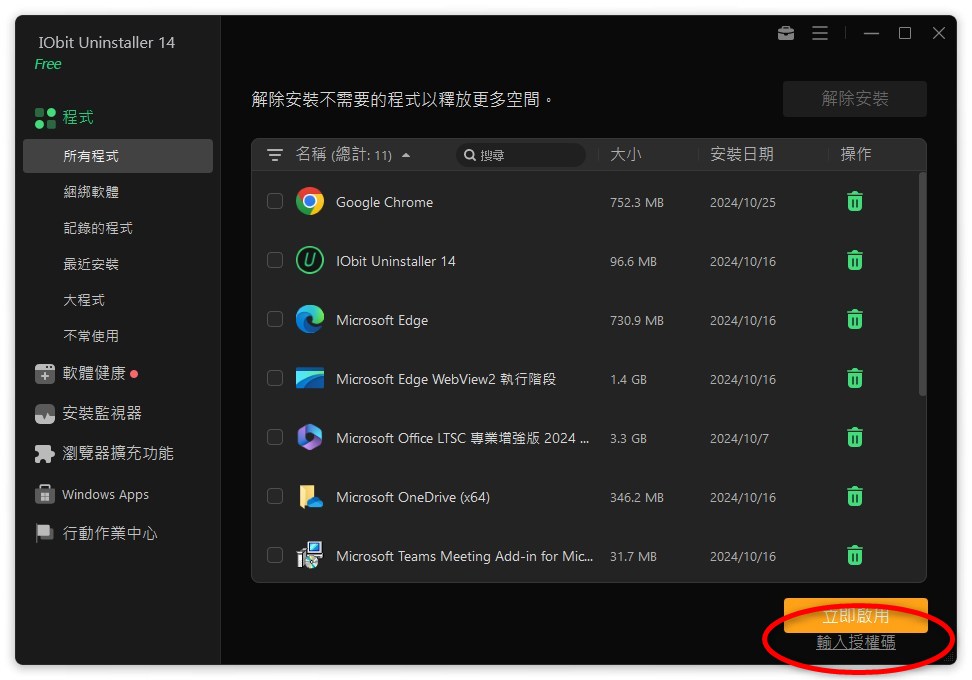Click the 行動作業中心 flag icon

[x=45, y=533]
